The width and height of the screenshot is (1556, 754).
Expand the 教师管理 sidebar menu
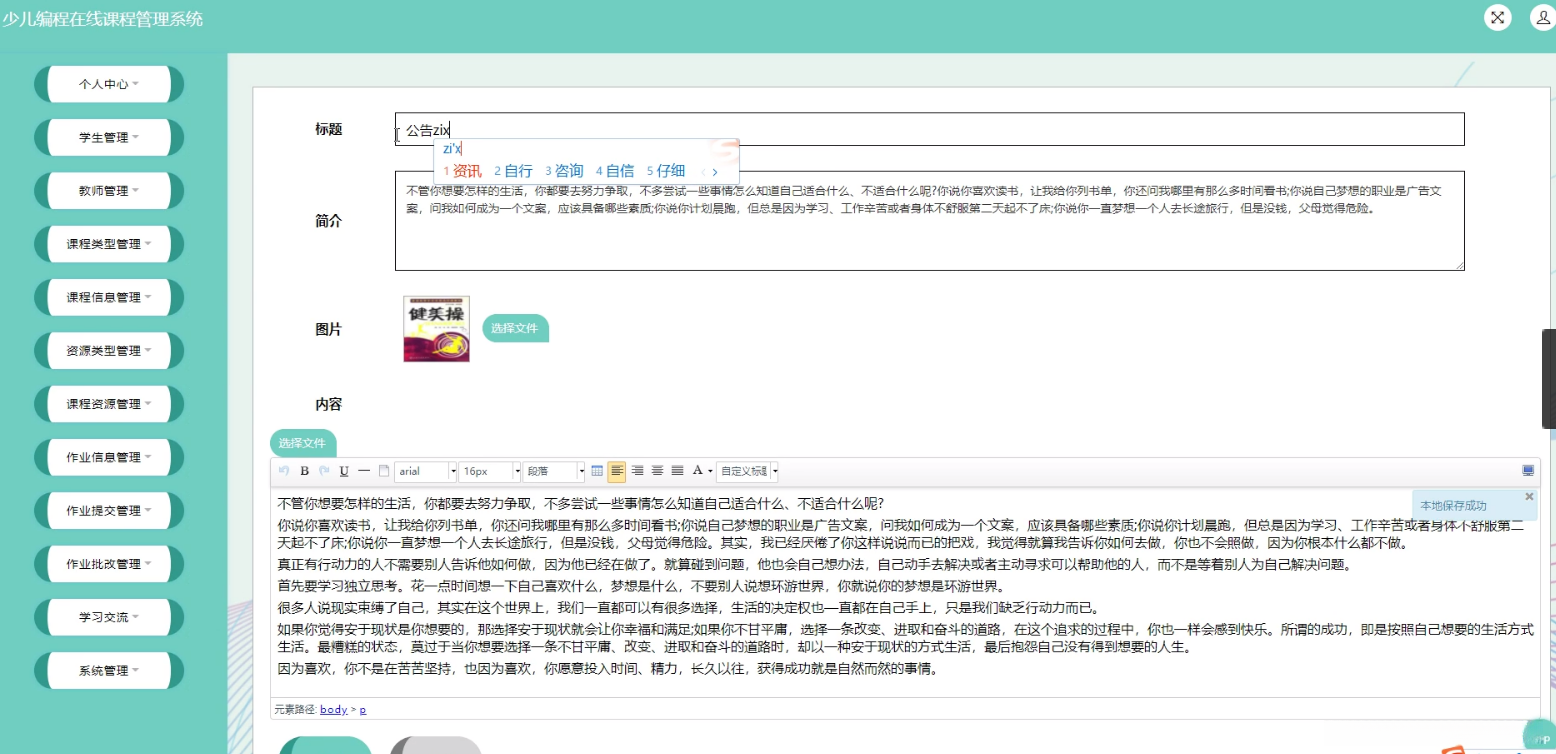pos(109,191)
